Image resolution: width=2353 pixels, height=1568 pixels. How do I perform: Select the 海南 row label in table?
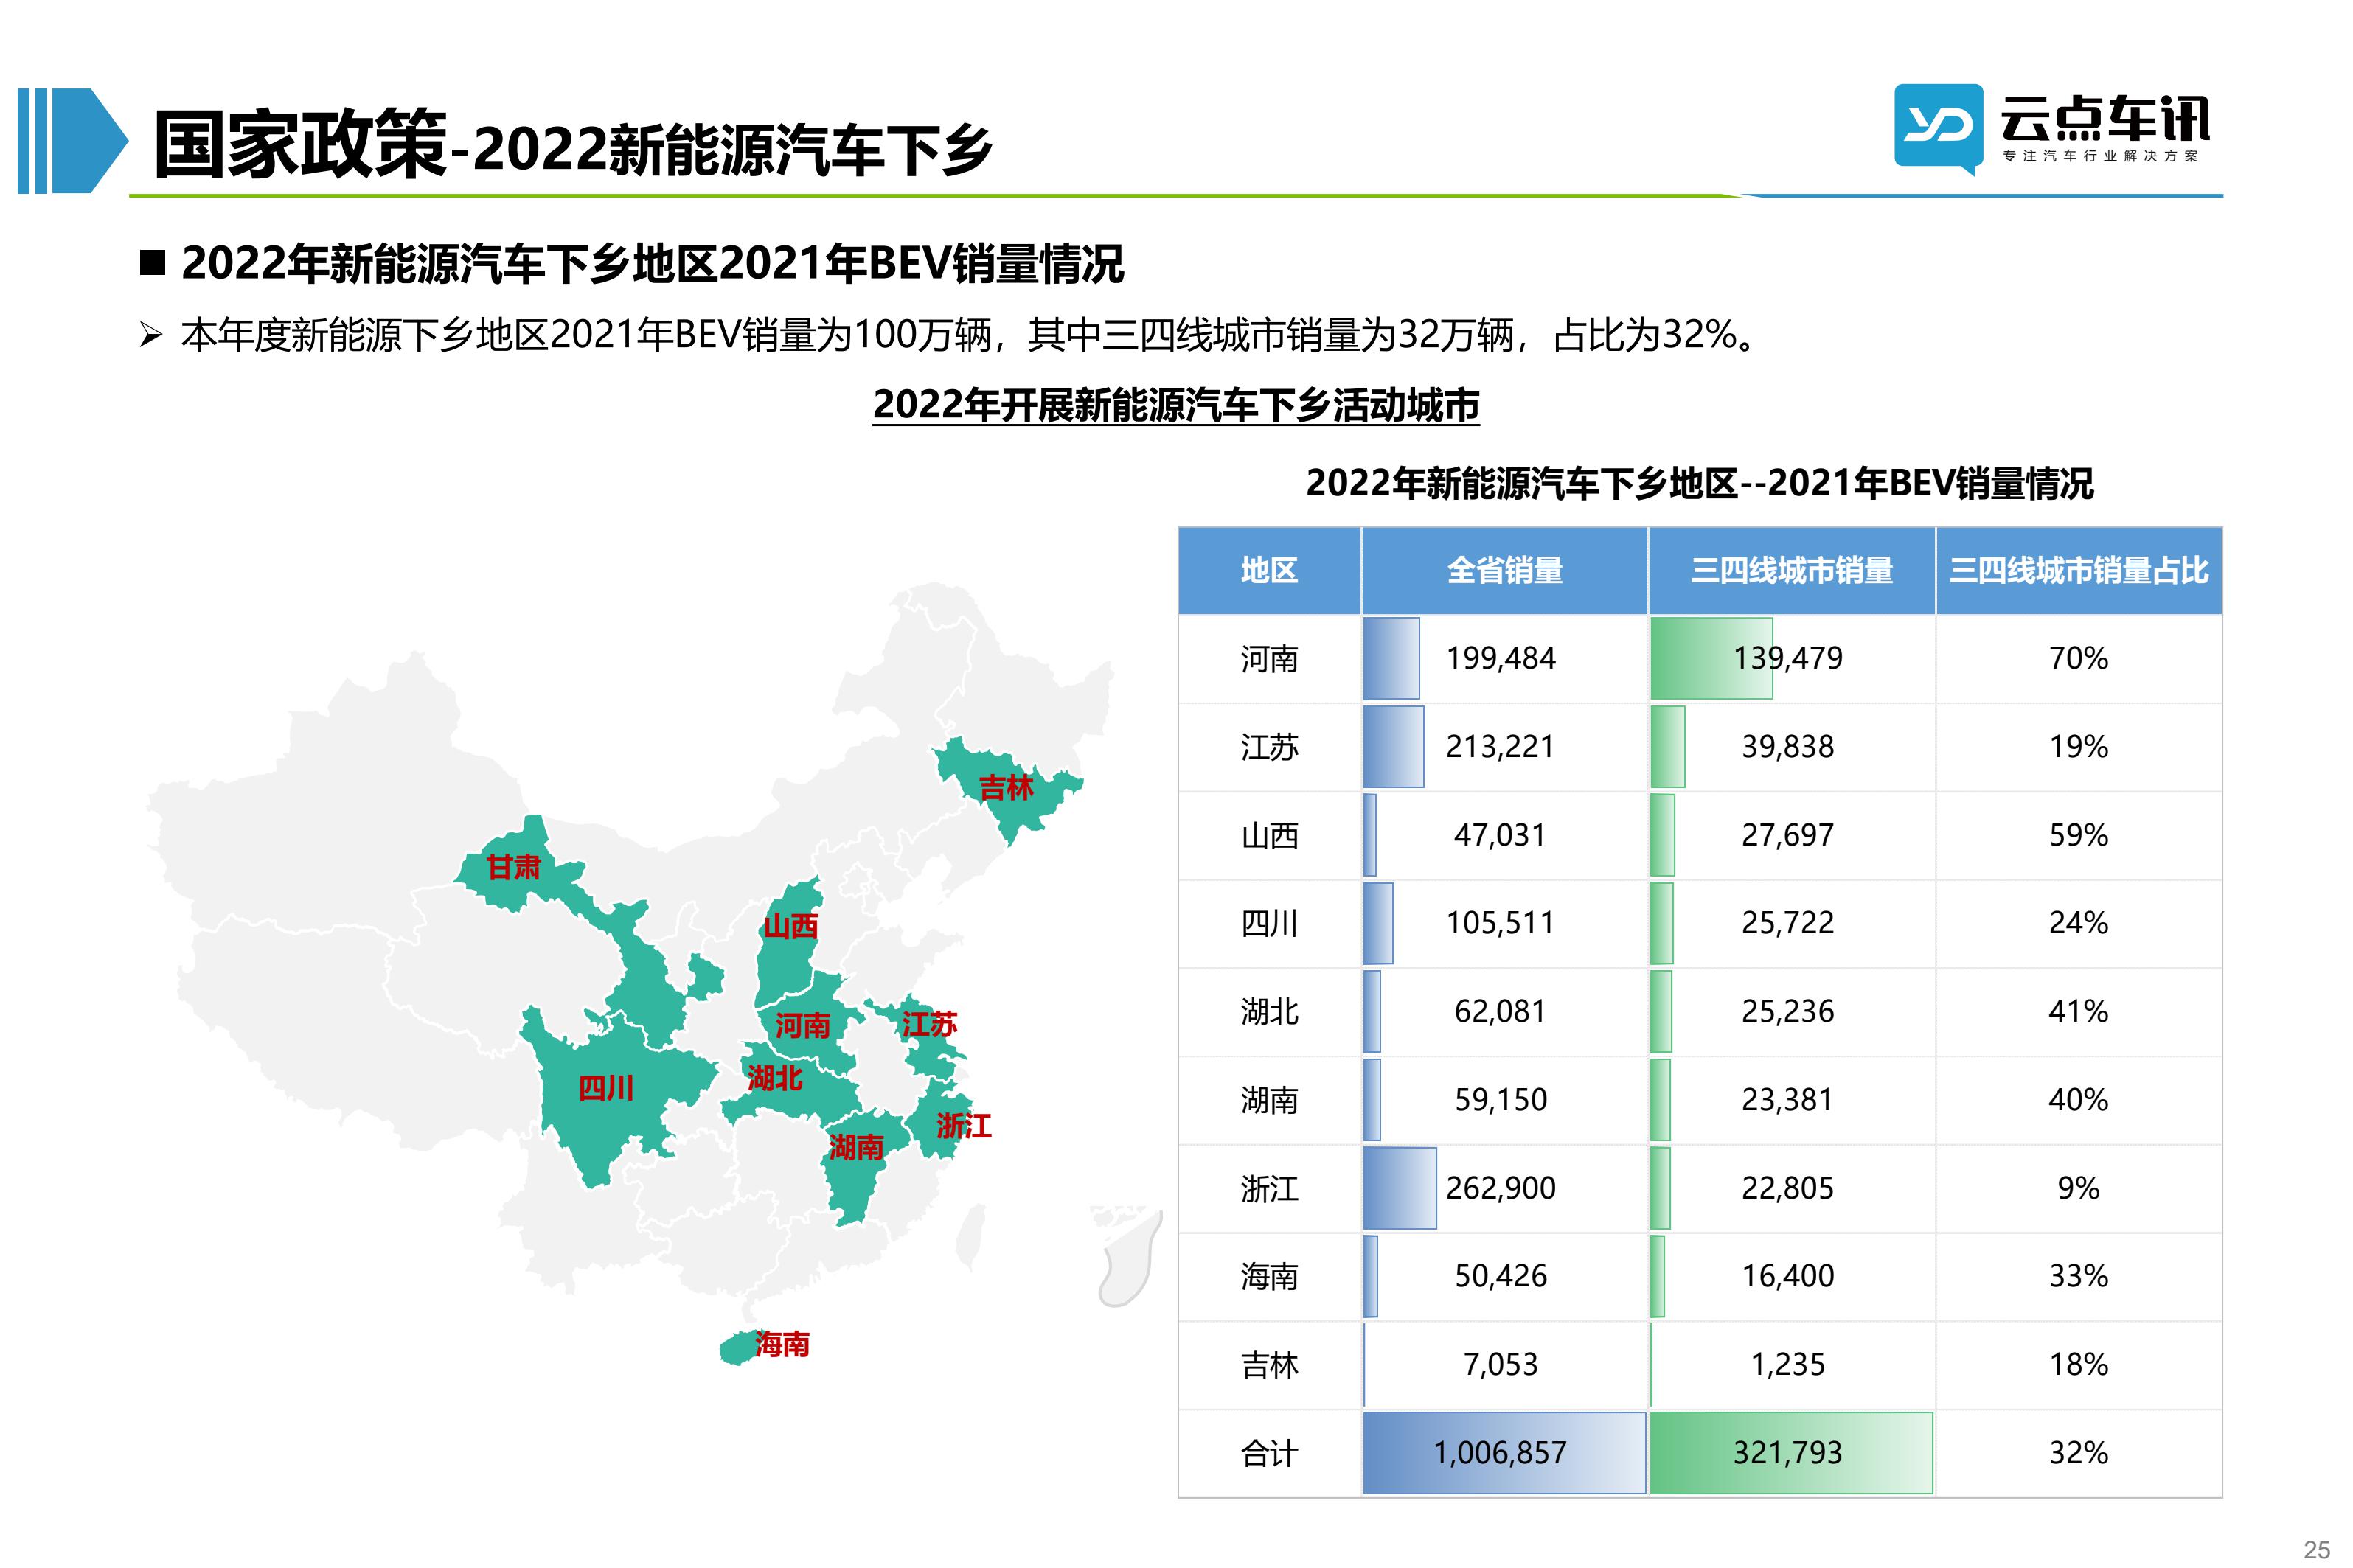(1269, 1277)
